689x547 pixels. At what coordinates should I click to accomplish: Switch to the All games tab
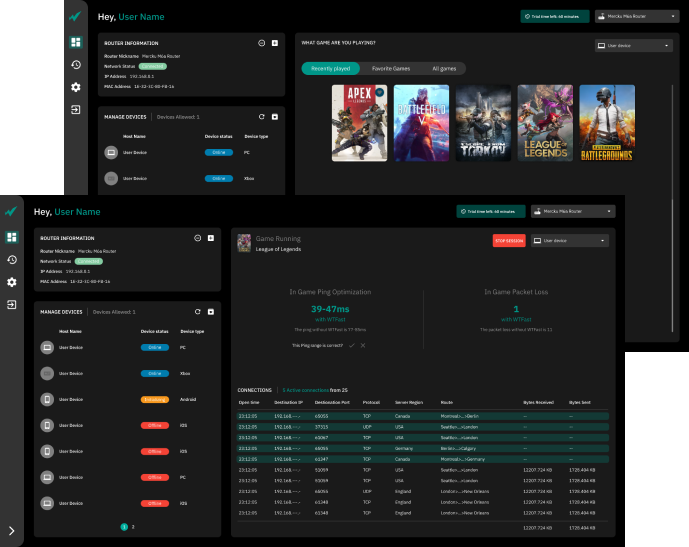coord(443,68)
